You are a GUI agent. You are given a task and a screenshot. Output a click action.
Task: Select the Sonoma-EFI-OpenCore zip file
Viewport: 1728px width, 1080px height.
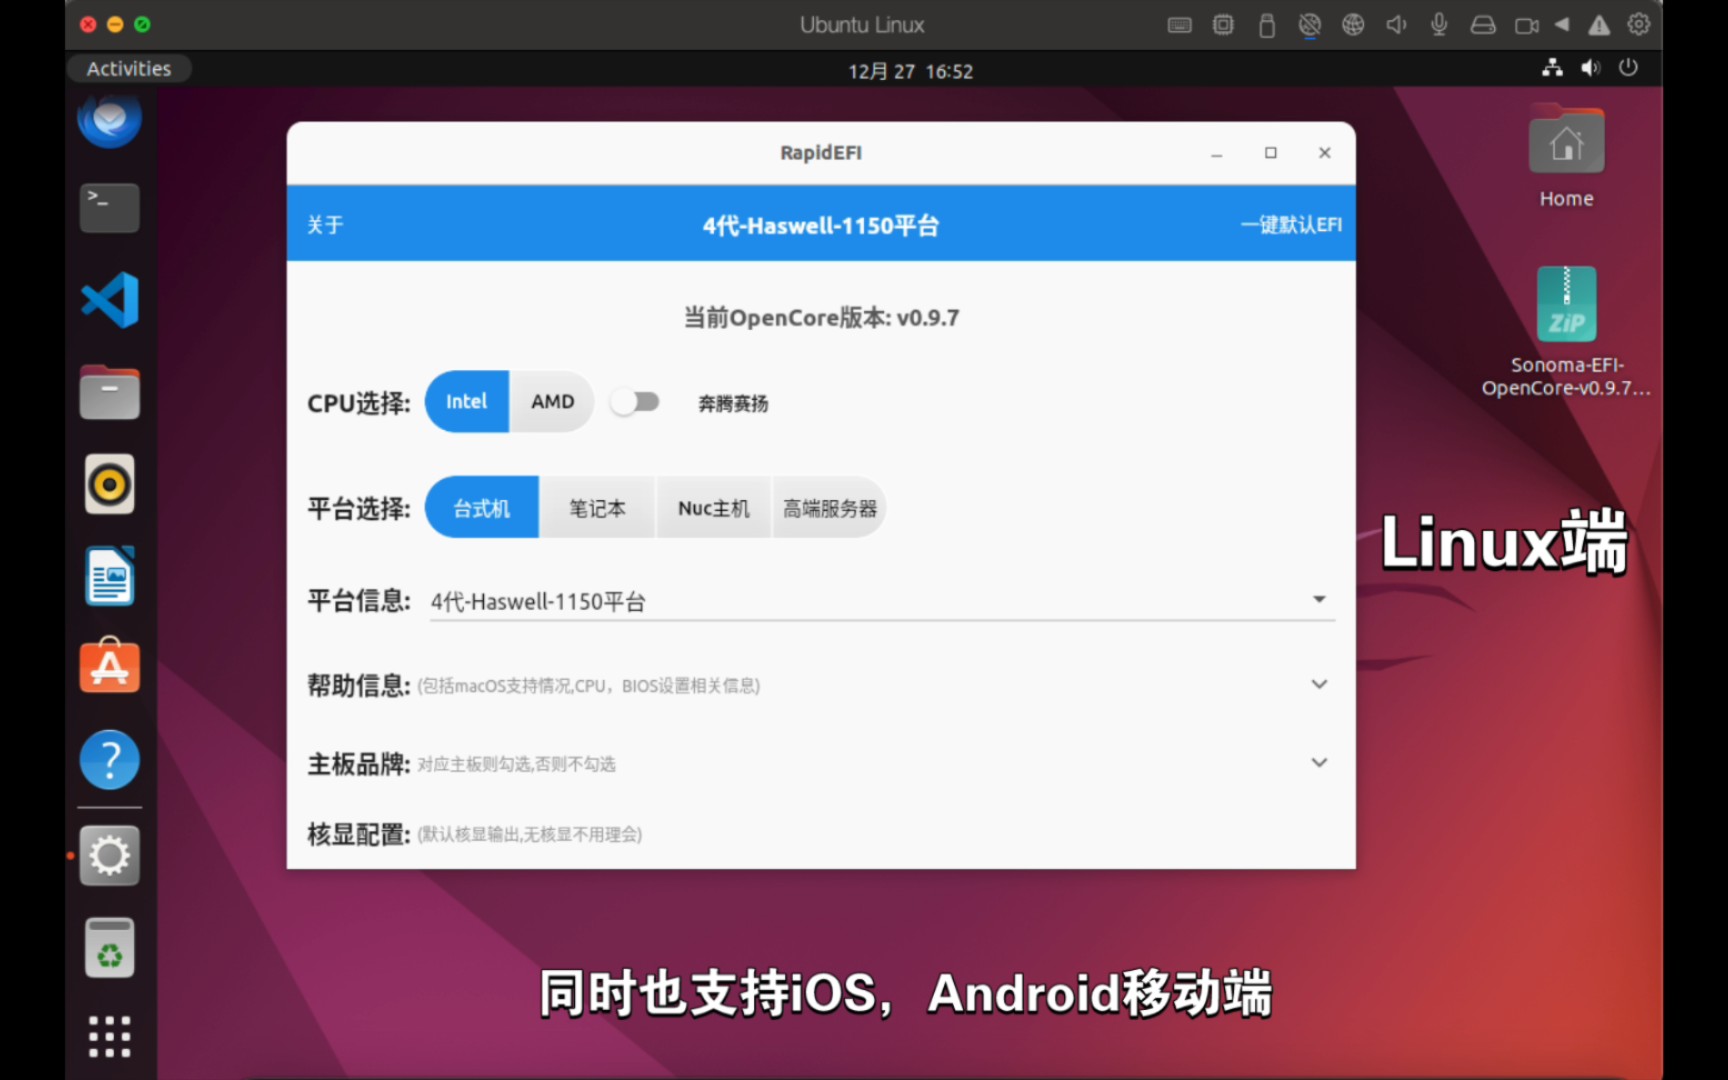point(1566,332)
